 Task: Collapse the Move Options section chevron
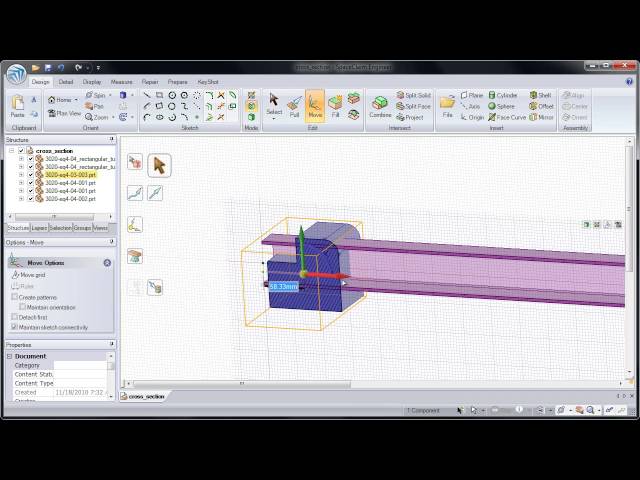tap(107, 263)
